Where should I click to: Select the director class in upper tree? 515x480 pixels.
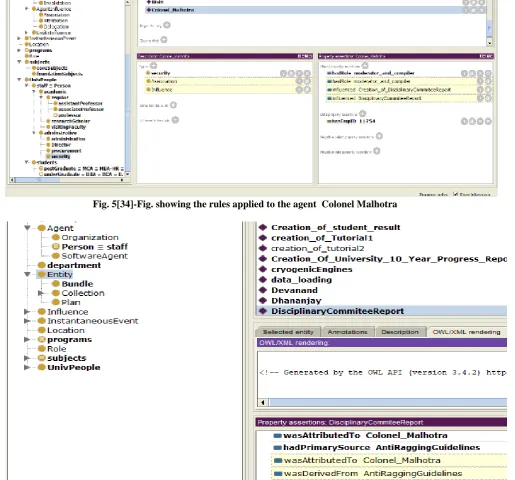point(61,145)
